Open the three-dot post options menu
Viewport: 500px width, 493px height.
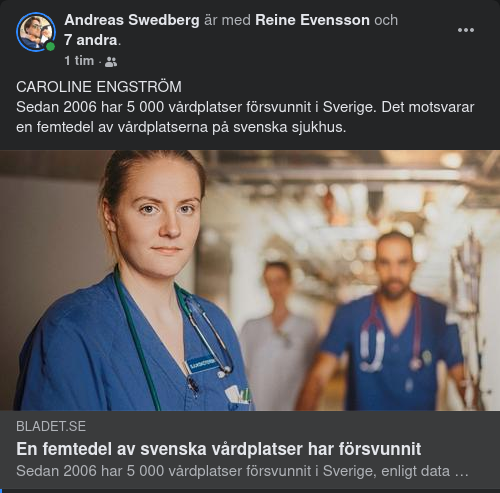pyautogui.click(x=465, y=30)
